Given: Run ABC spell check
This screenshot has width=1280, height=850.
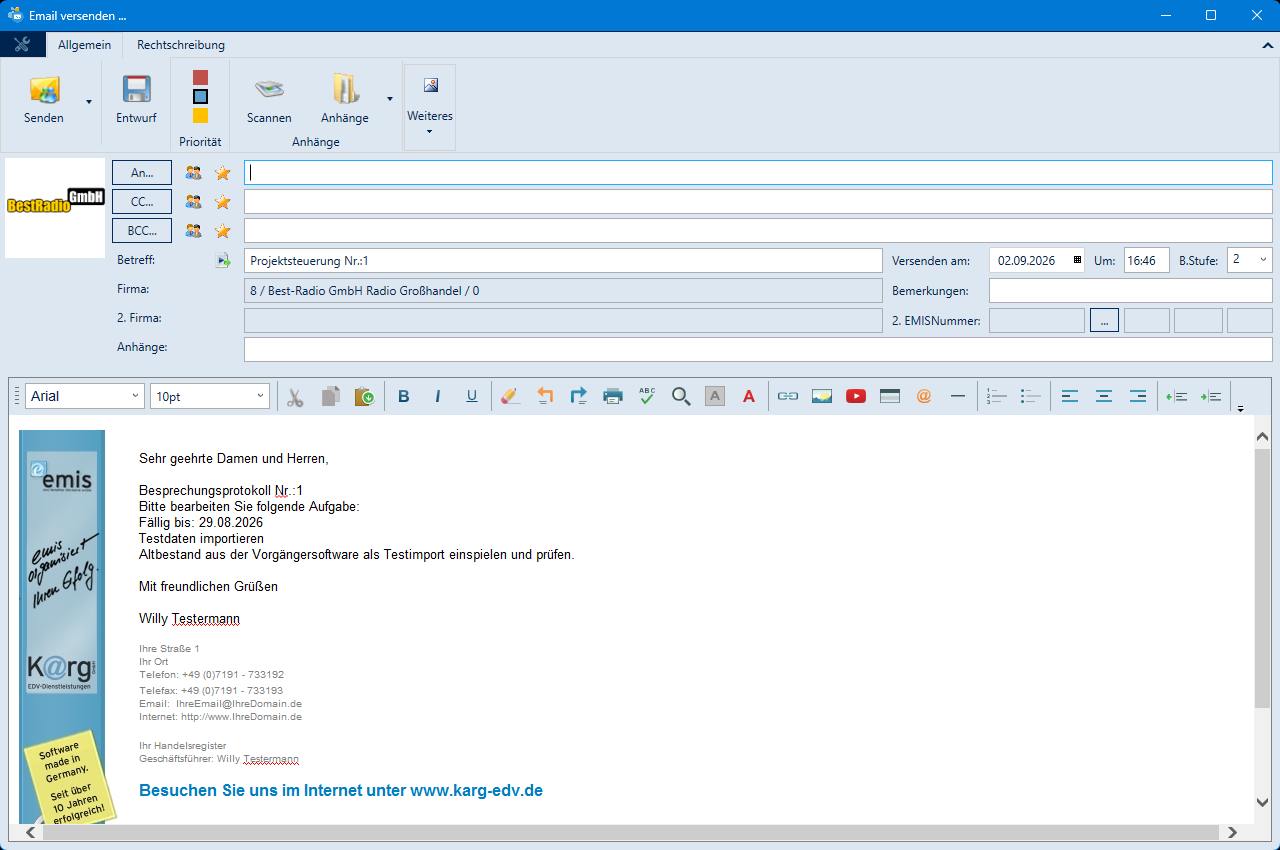Looking at the screenshot, I should coord(647,396).
